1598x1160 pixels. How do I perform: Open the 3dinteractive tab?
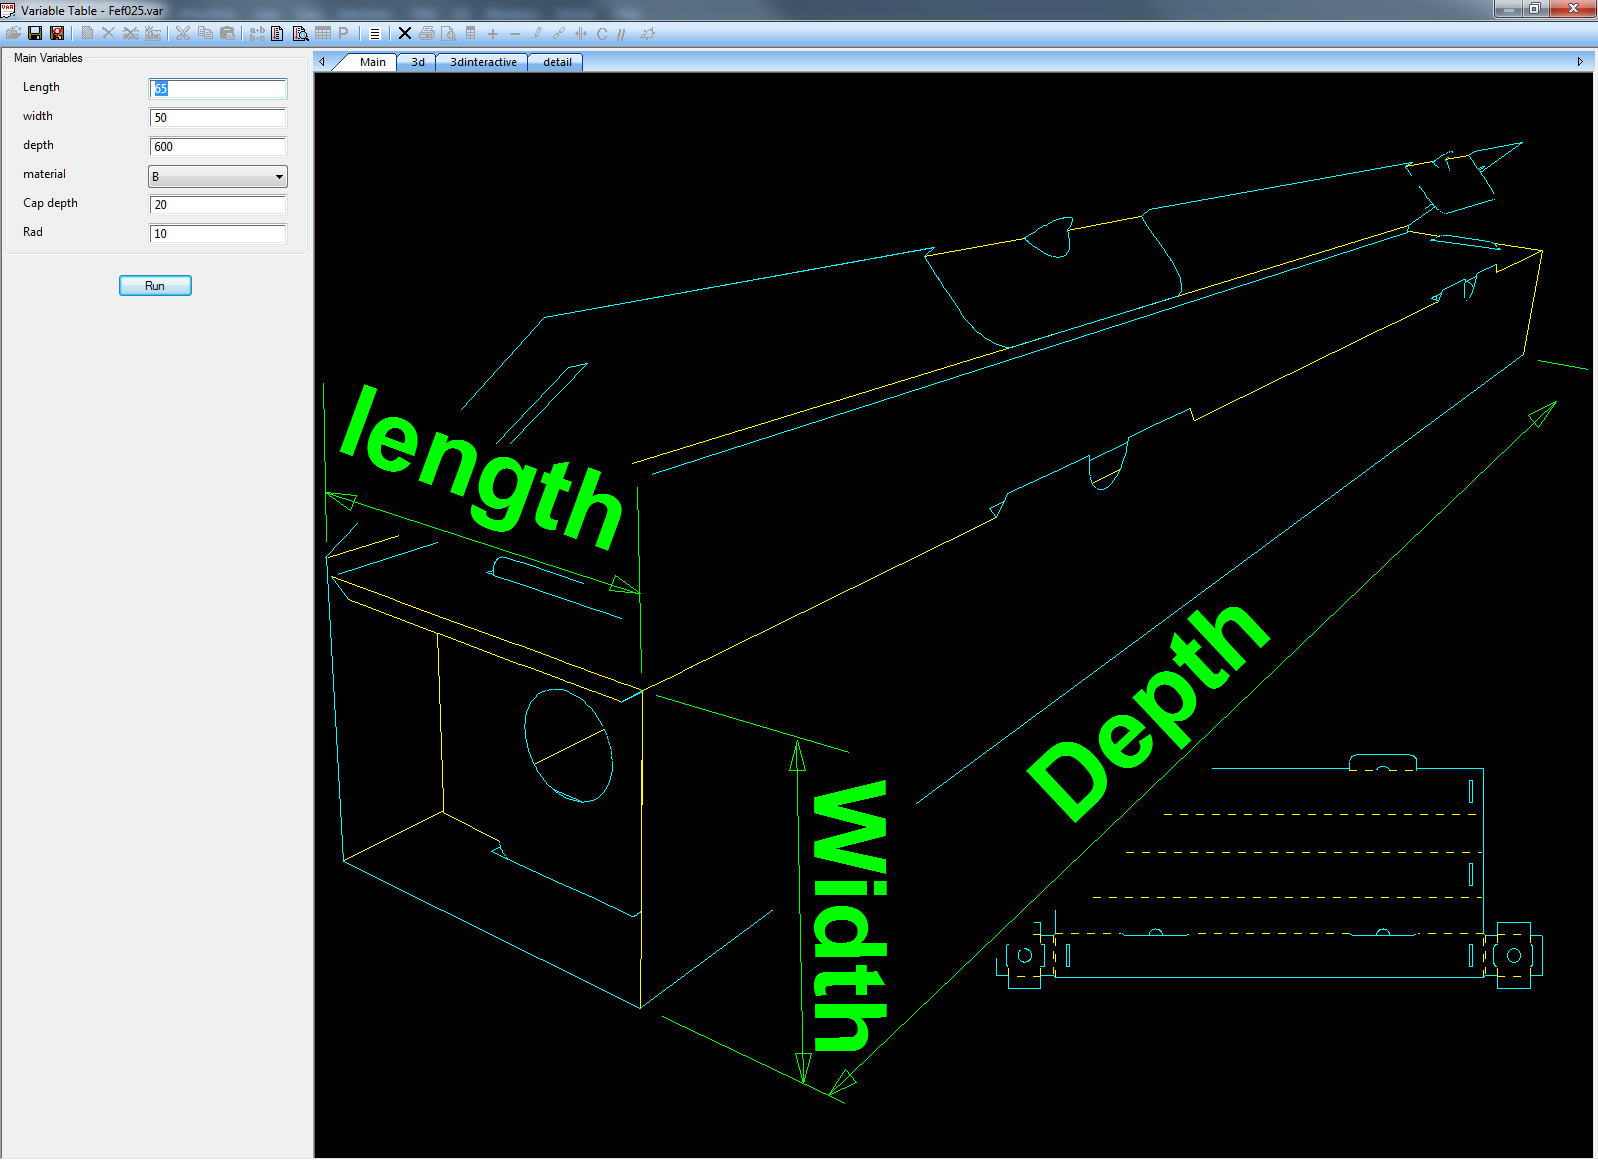pos(483,62)
